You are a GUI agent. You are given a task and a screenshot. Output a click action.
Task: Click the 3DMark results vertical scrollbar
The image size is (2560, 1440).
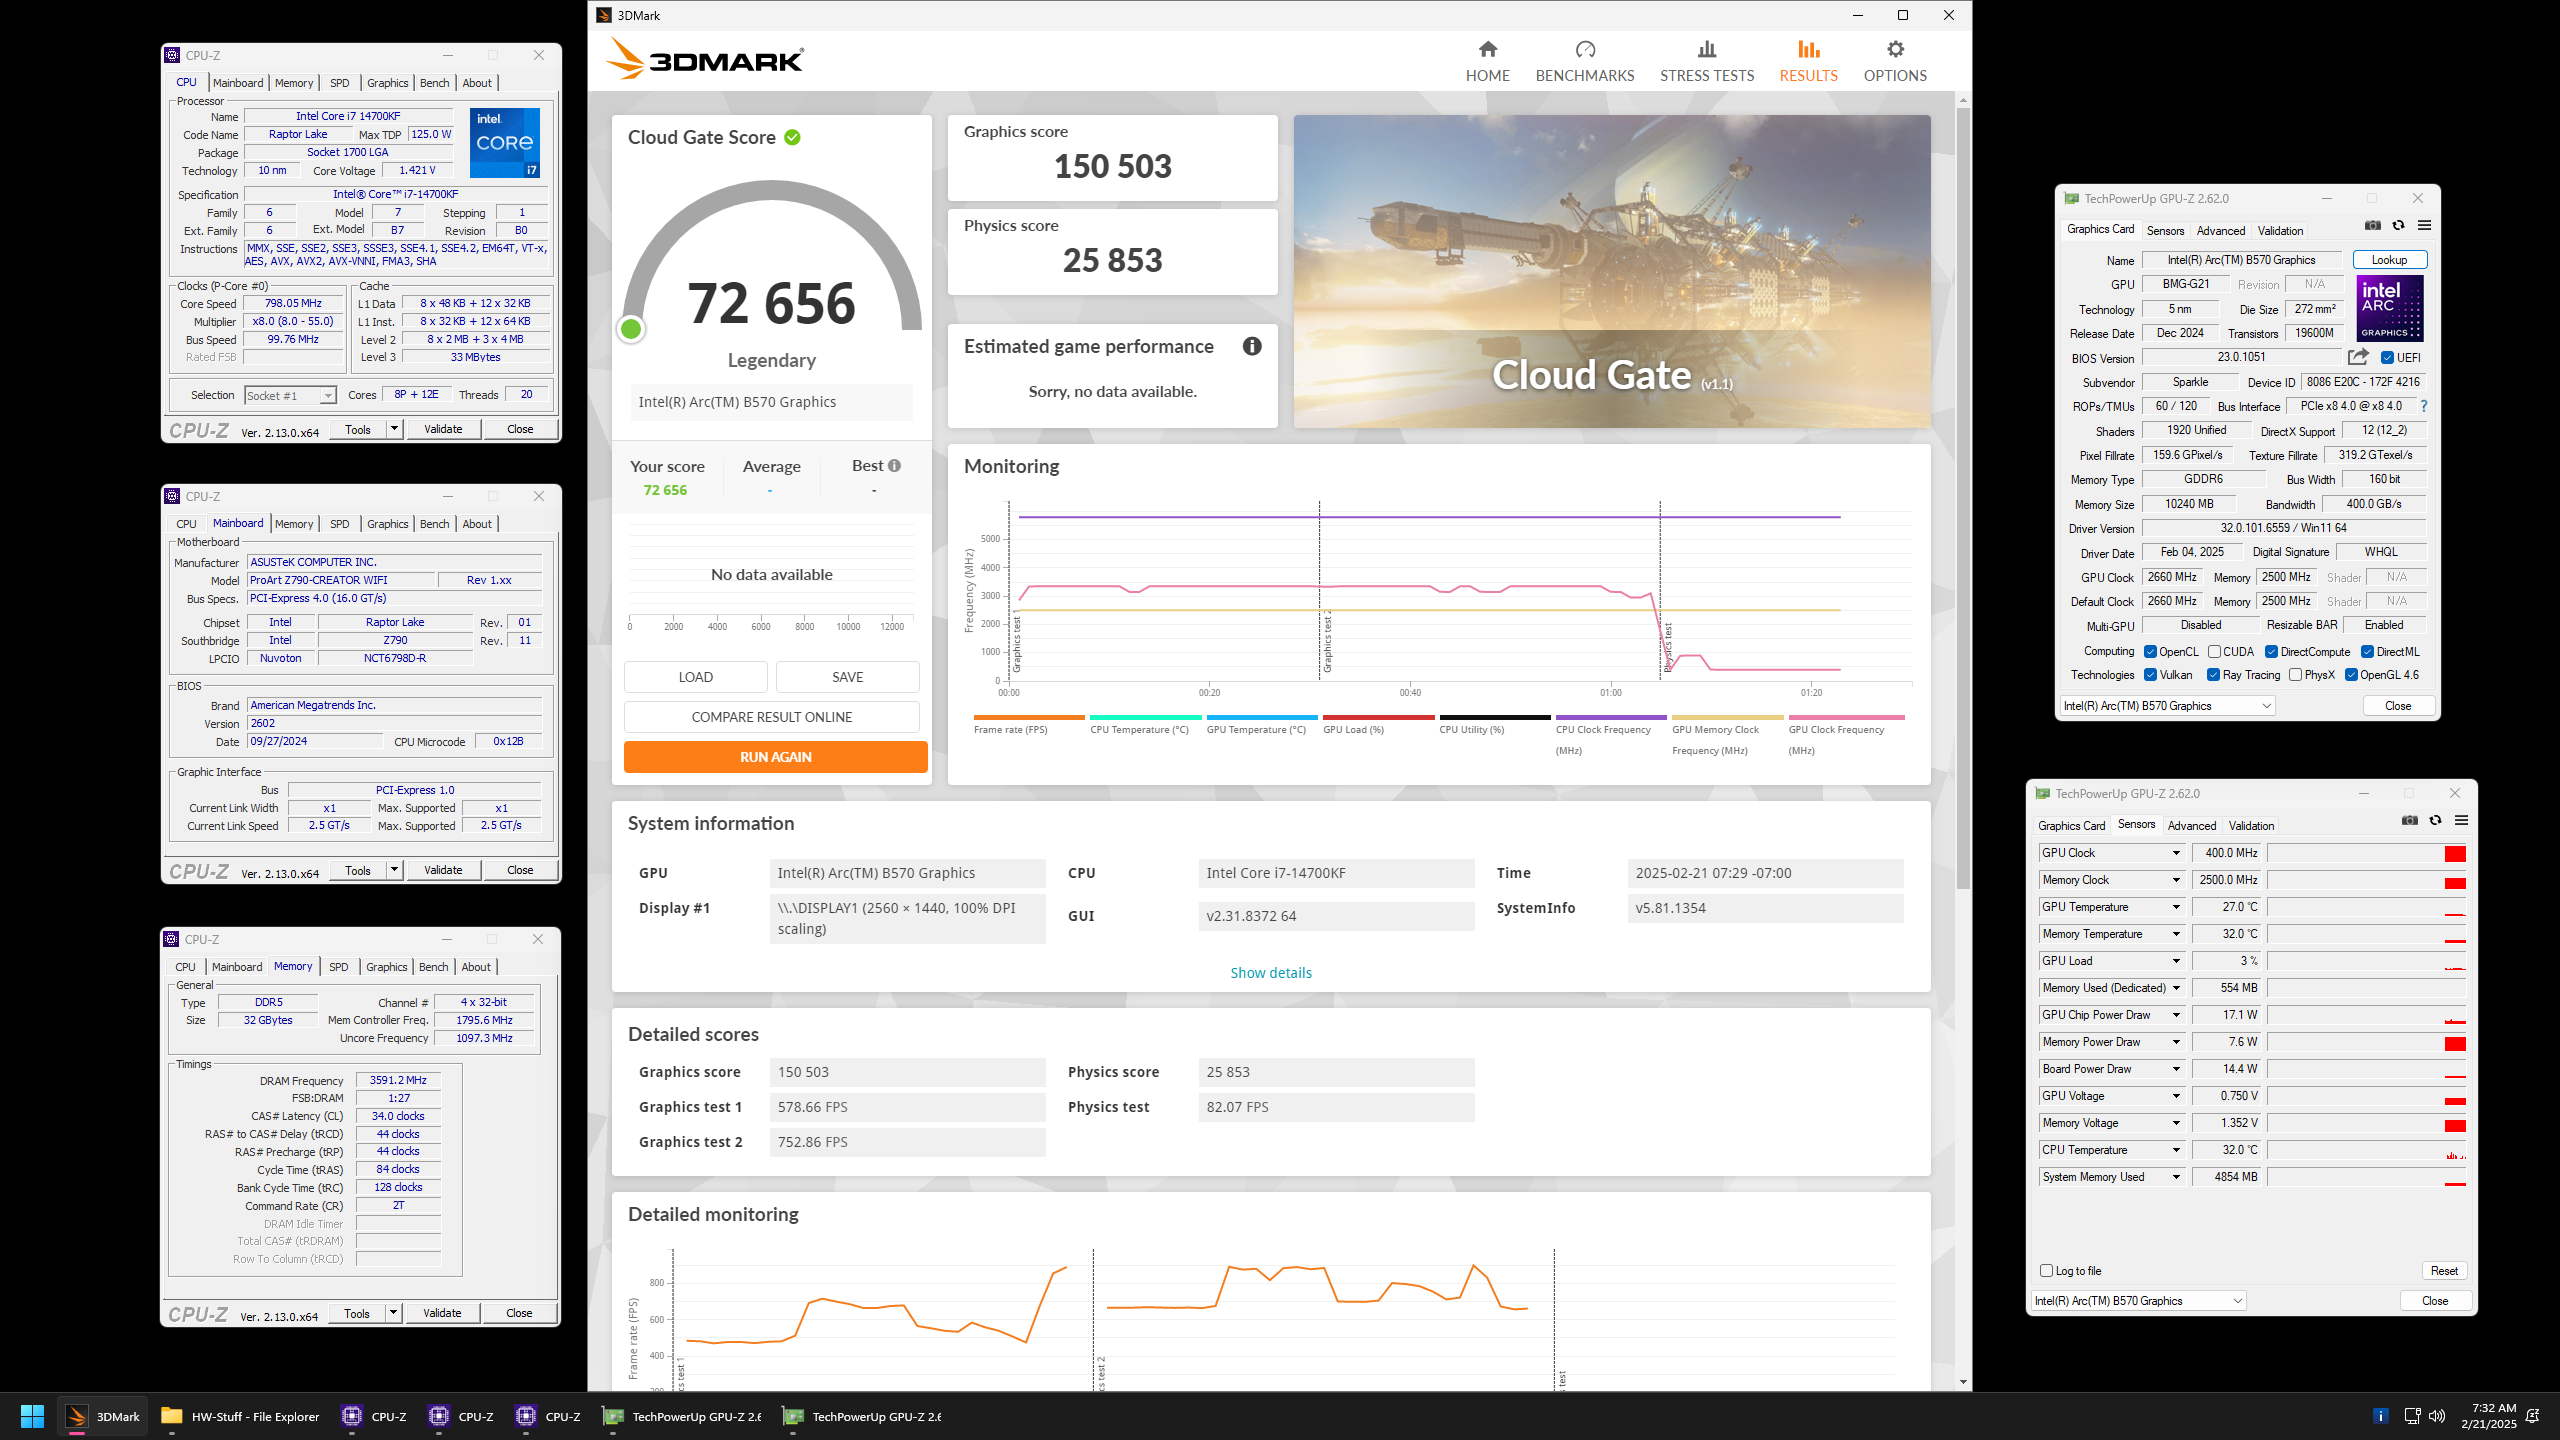coord(1963,500)
